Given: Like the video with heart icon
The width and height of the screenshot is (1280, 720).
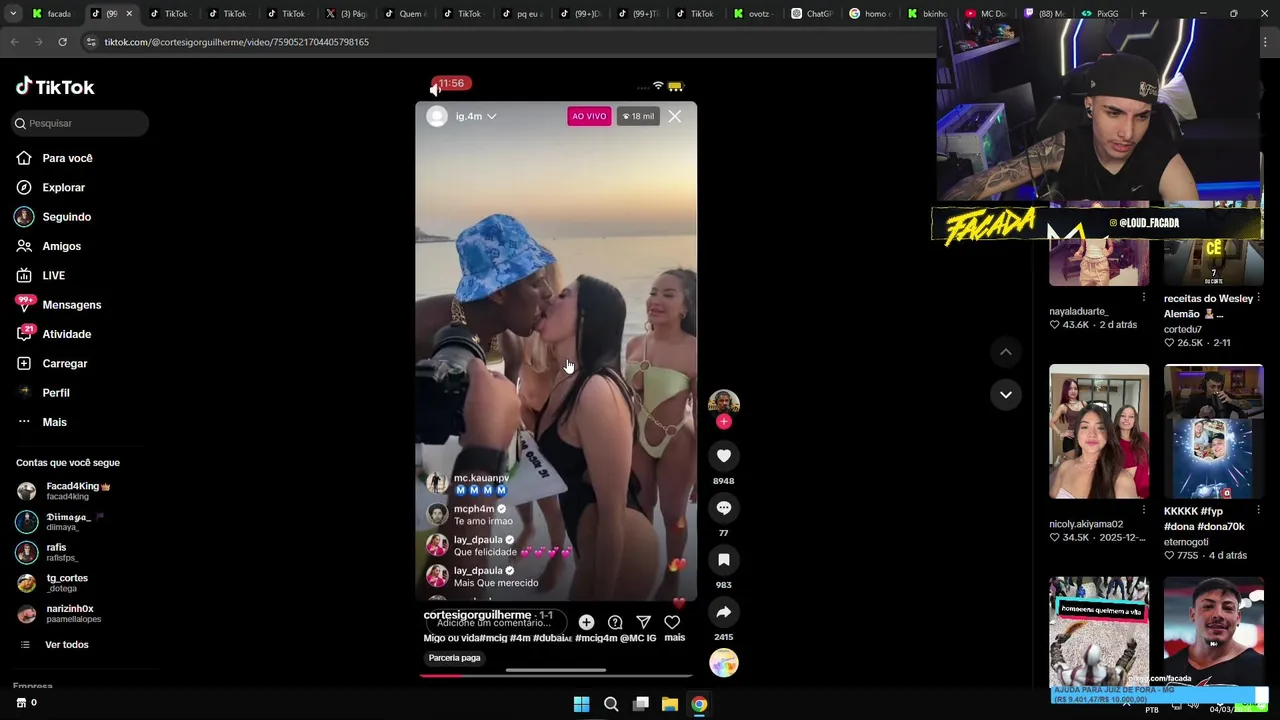Looking at the screenshot, I should point(724,456).
